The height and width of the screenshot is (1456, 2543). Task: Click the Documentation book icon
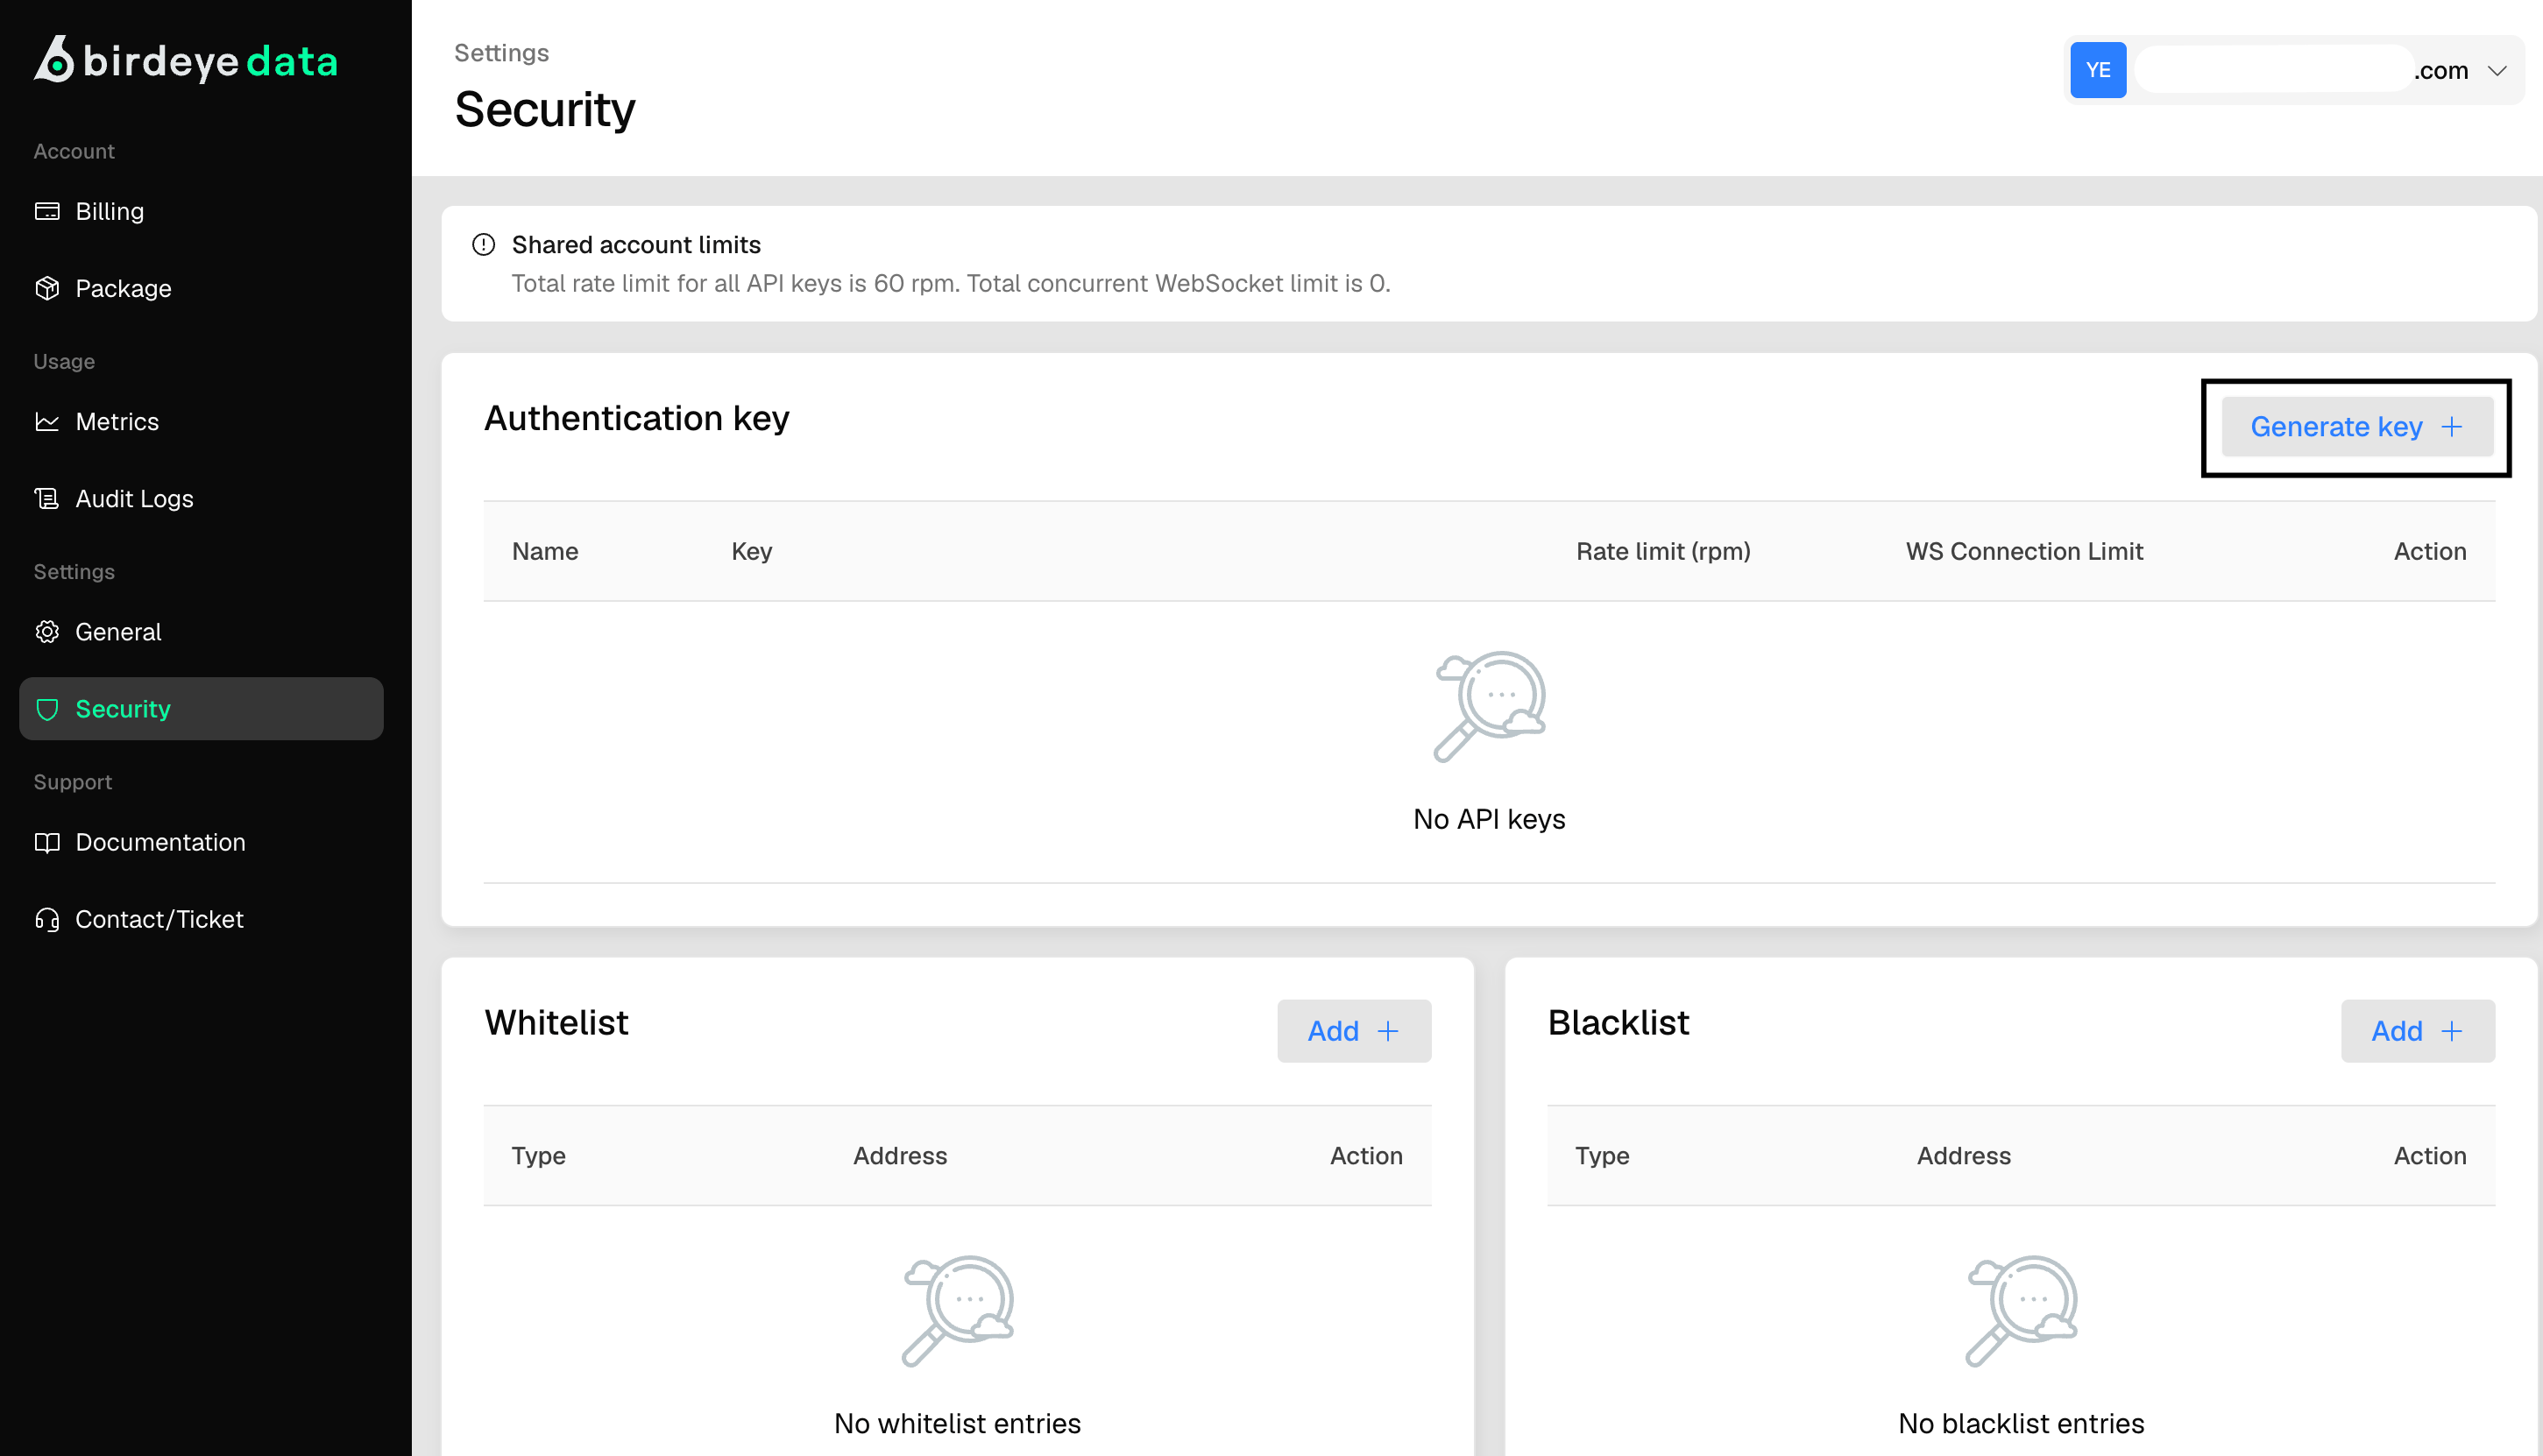(x=47, y=842)
